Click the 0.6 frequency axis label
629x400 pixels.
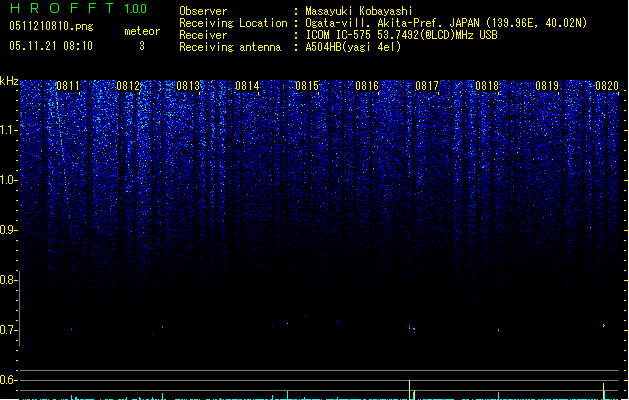[x=7, y=380]
